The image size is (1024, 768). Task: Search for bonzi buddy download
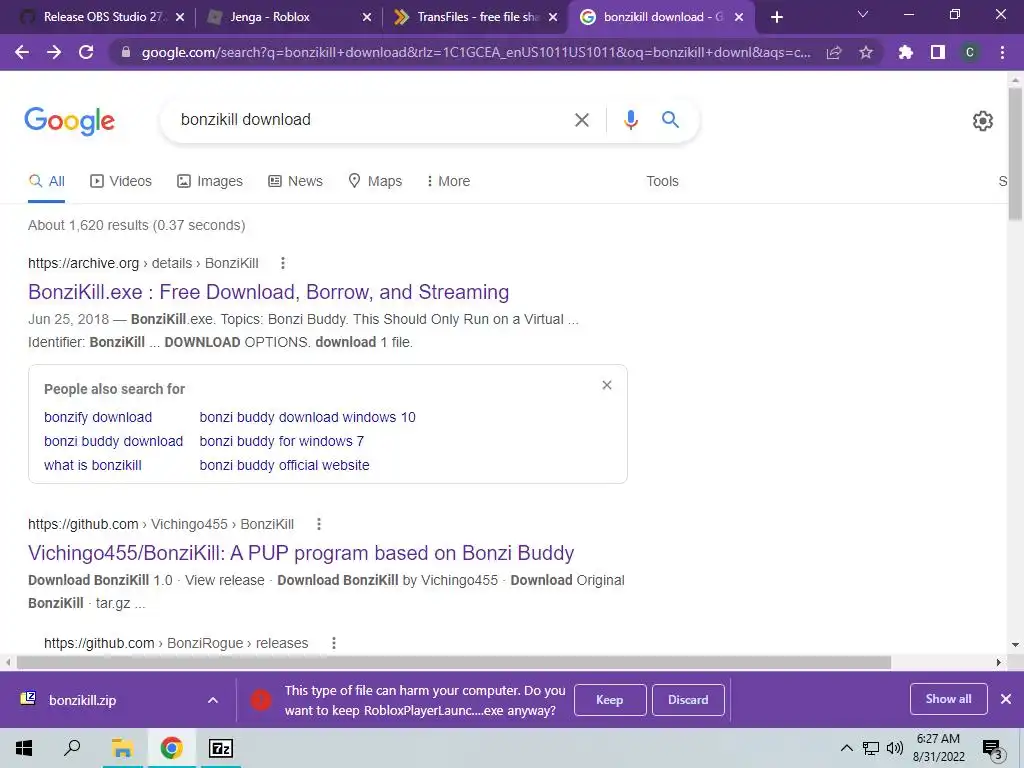coord(114,441)
